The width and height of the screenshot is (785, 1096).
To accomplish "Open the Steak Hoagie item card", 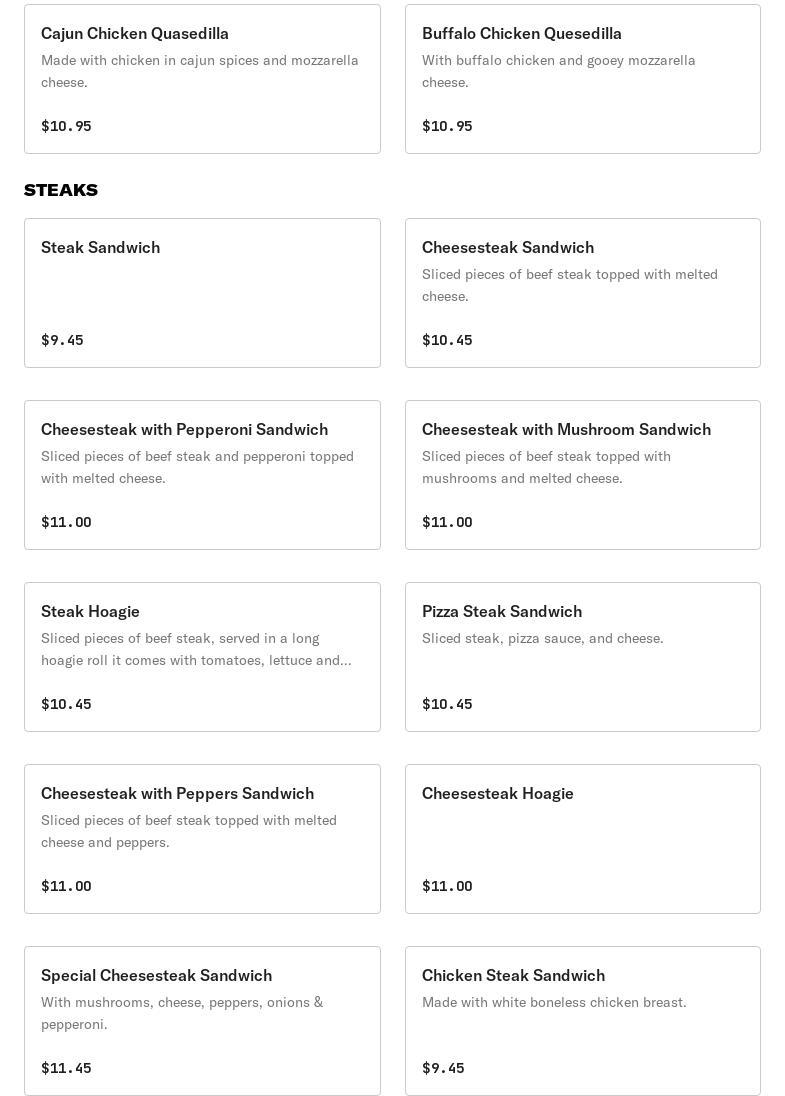I will coord(202,657).
